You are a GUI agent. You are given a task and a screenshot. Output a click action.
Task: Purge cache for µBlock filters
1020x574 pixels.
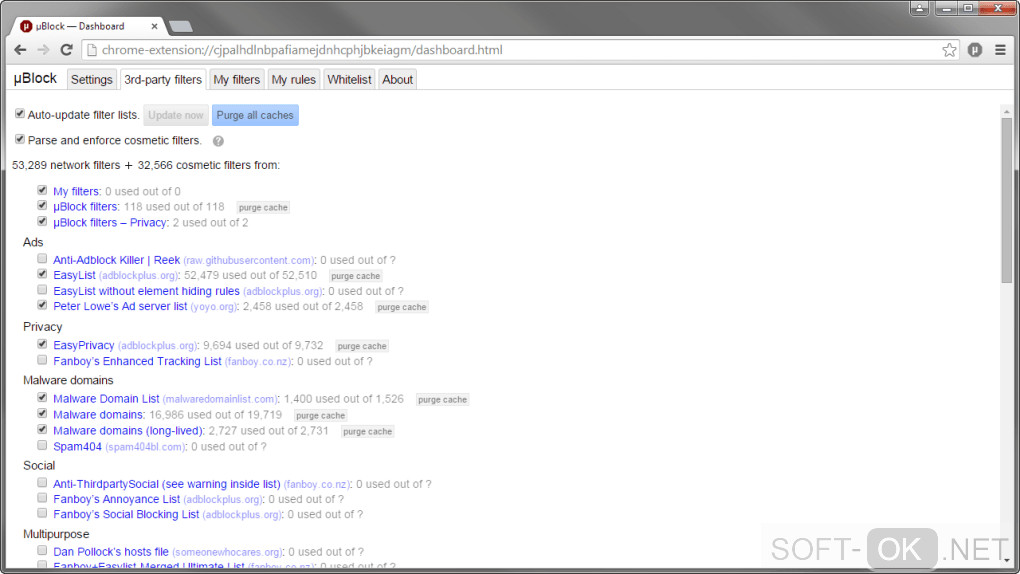click(x=263, y=208)
